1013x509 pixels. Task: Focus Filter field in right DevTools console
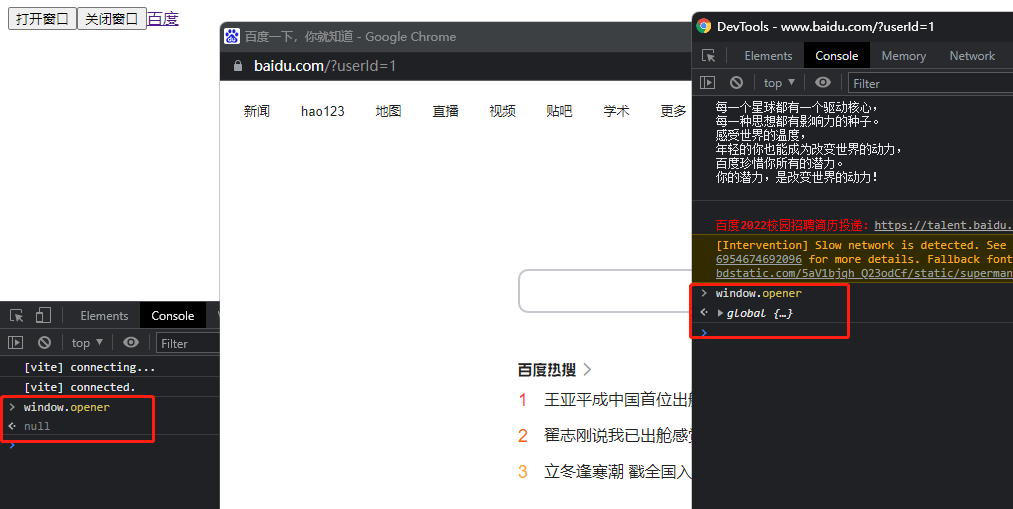pyautogui.click(x=930, y=83)
